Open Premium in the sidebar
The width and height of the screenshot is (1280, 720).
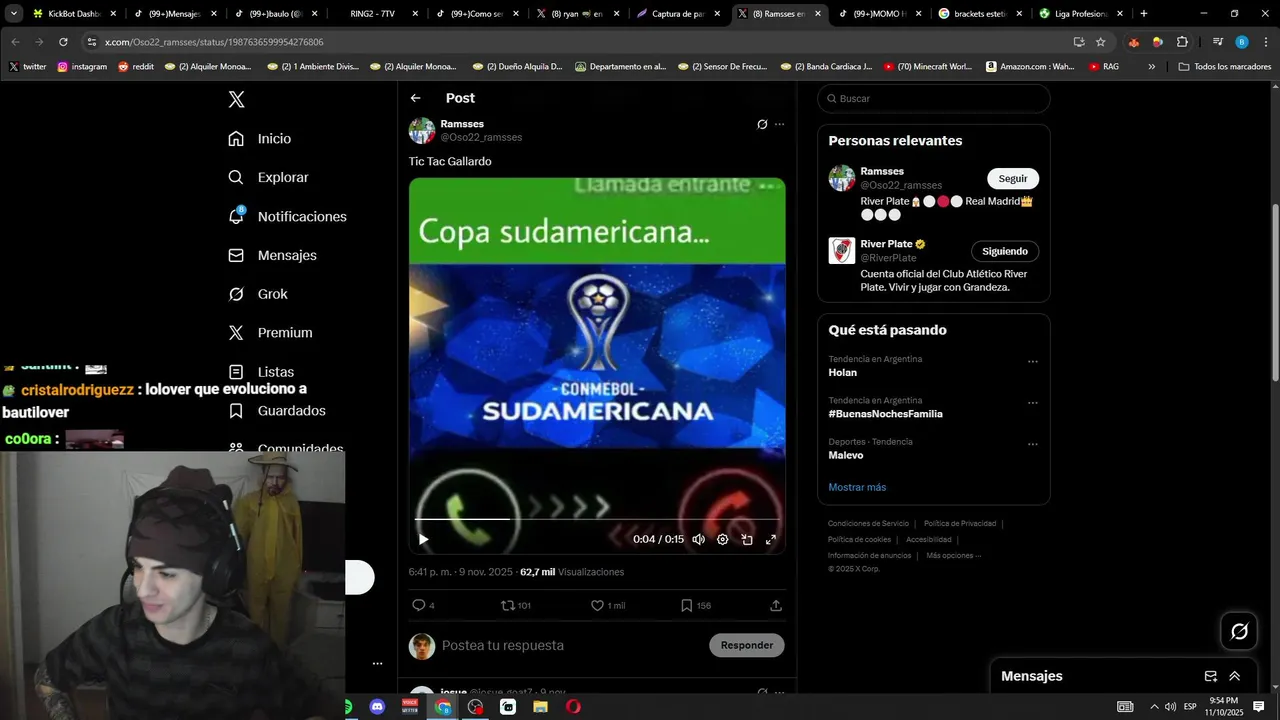(x=270, y=333)
